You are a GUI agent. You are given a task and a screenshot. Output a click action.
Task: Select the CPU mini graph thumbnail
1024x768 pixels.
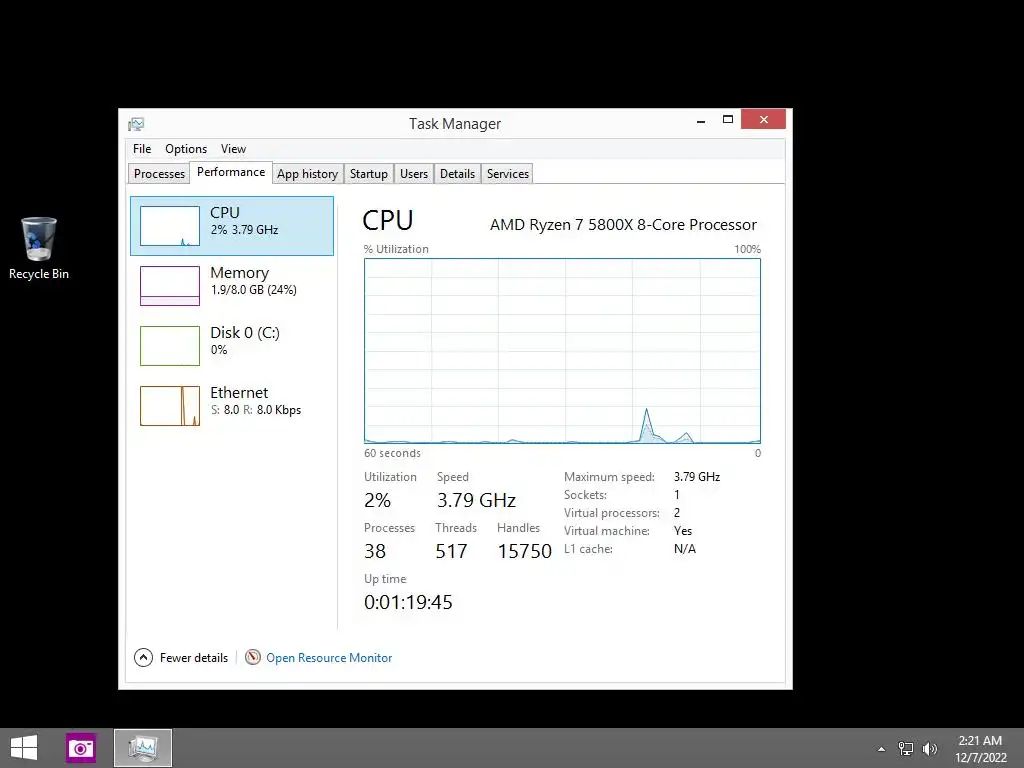coord(170,226)
